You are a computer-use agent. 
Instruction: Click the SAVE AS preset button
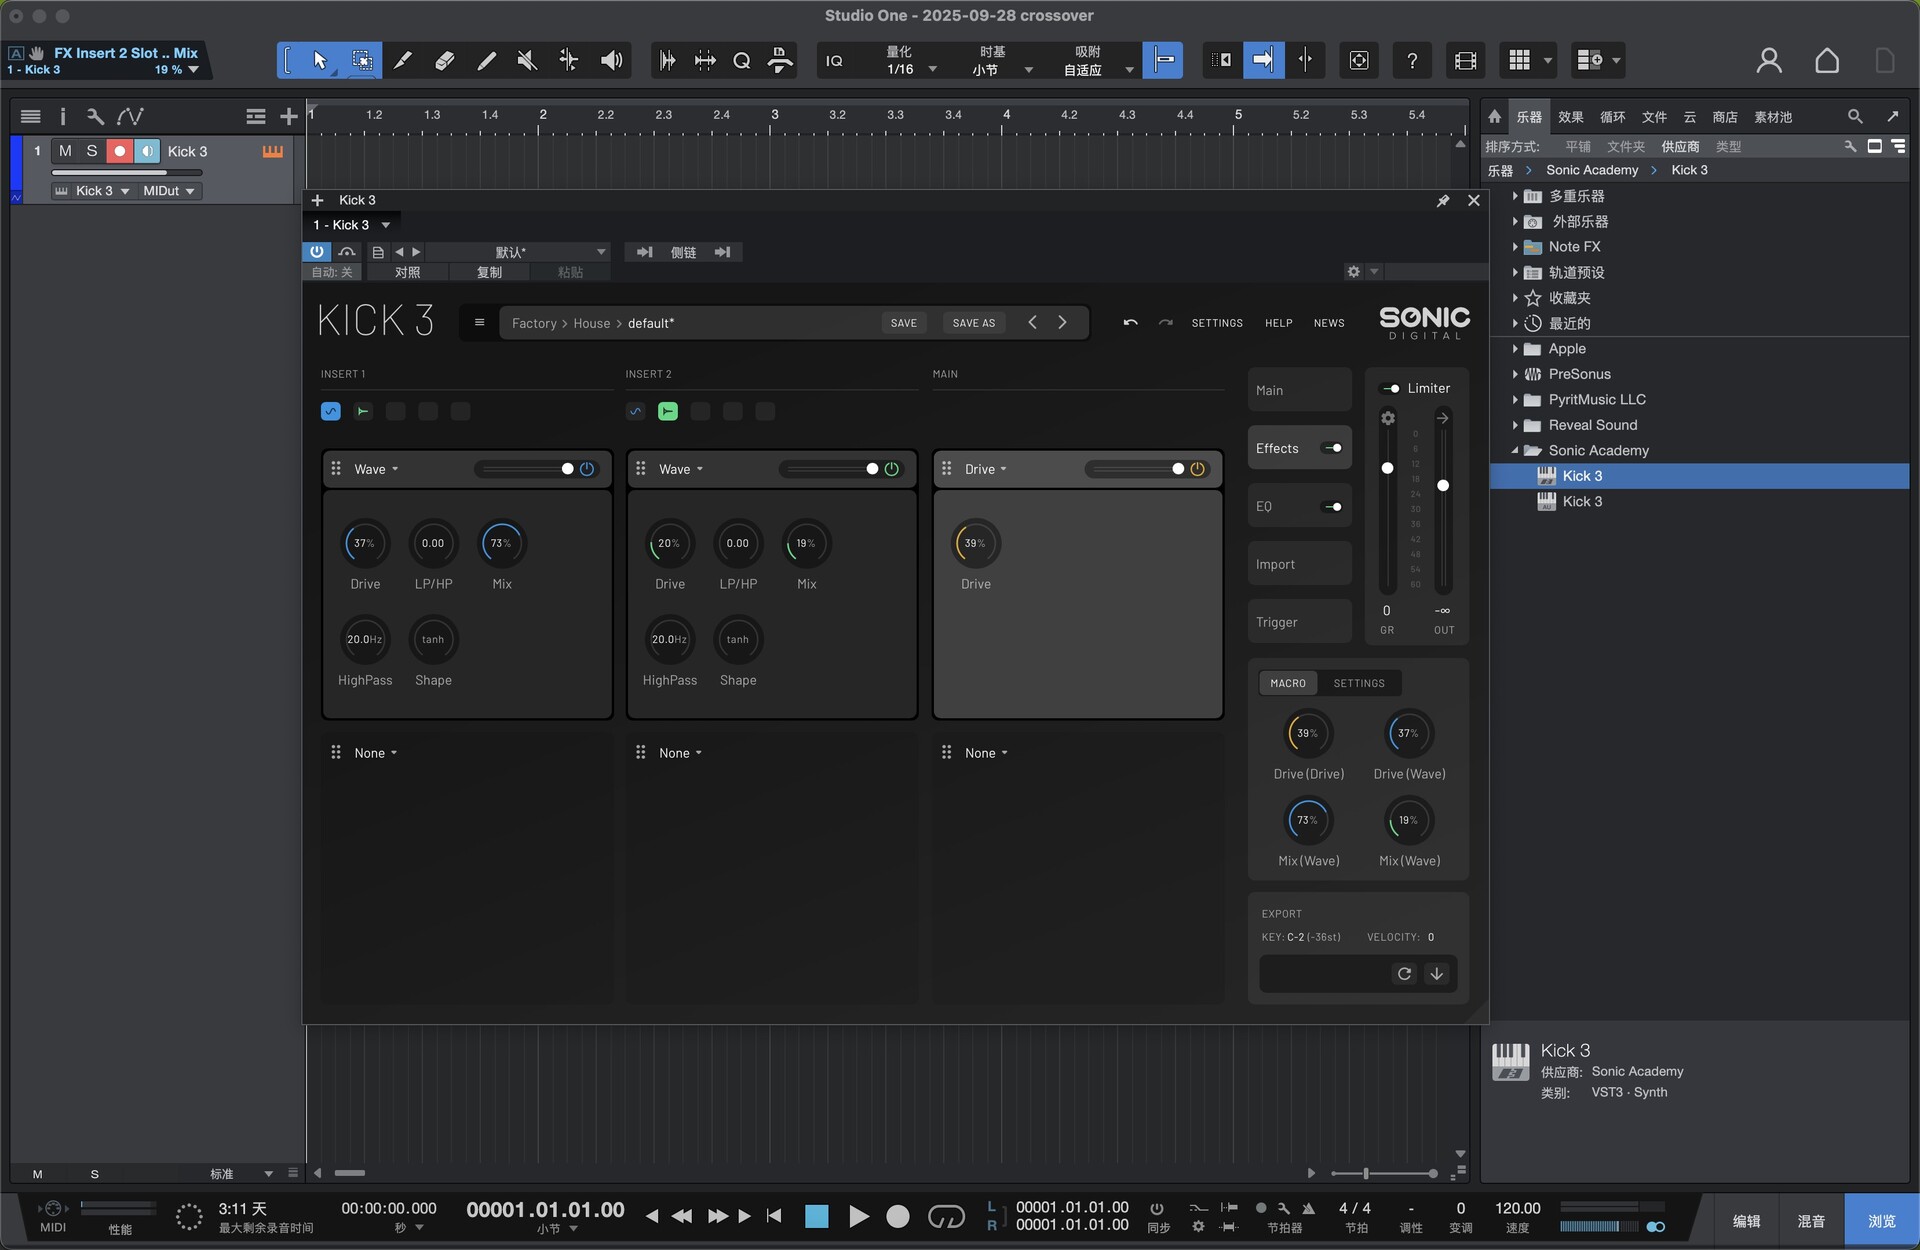click(x=973, y=323)
